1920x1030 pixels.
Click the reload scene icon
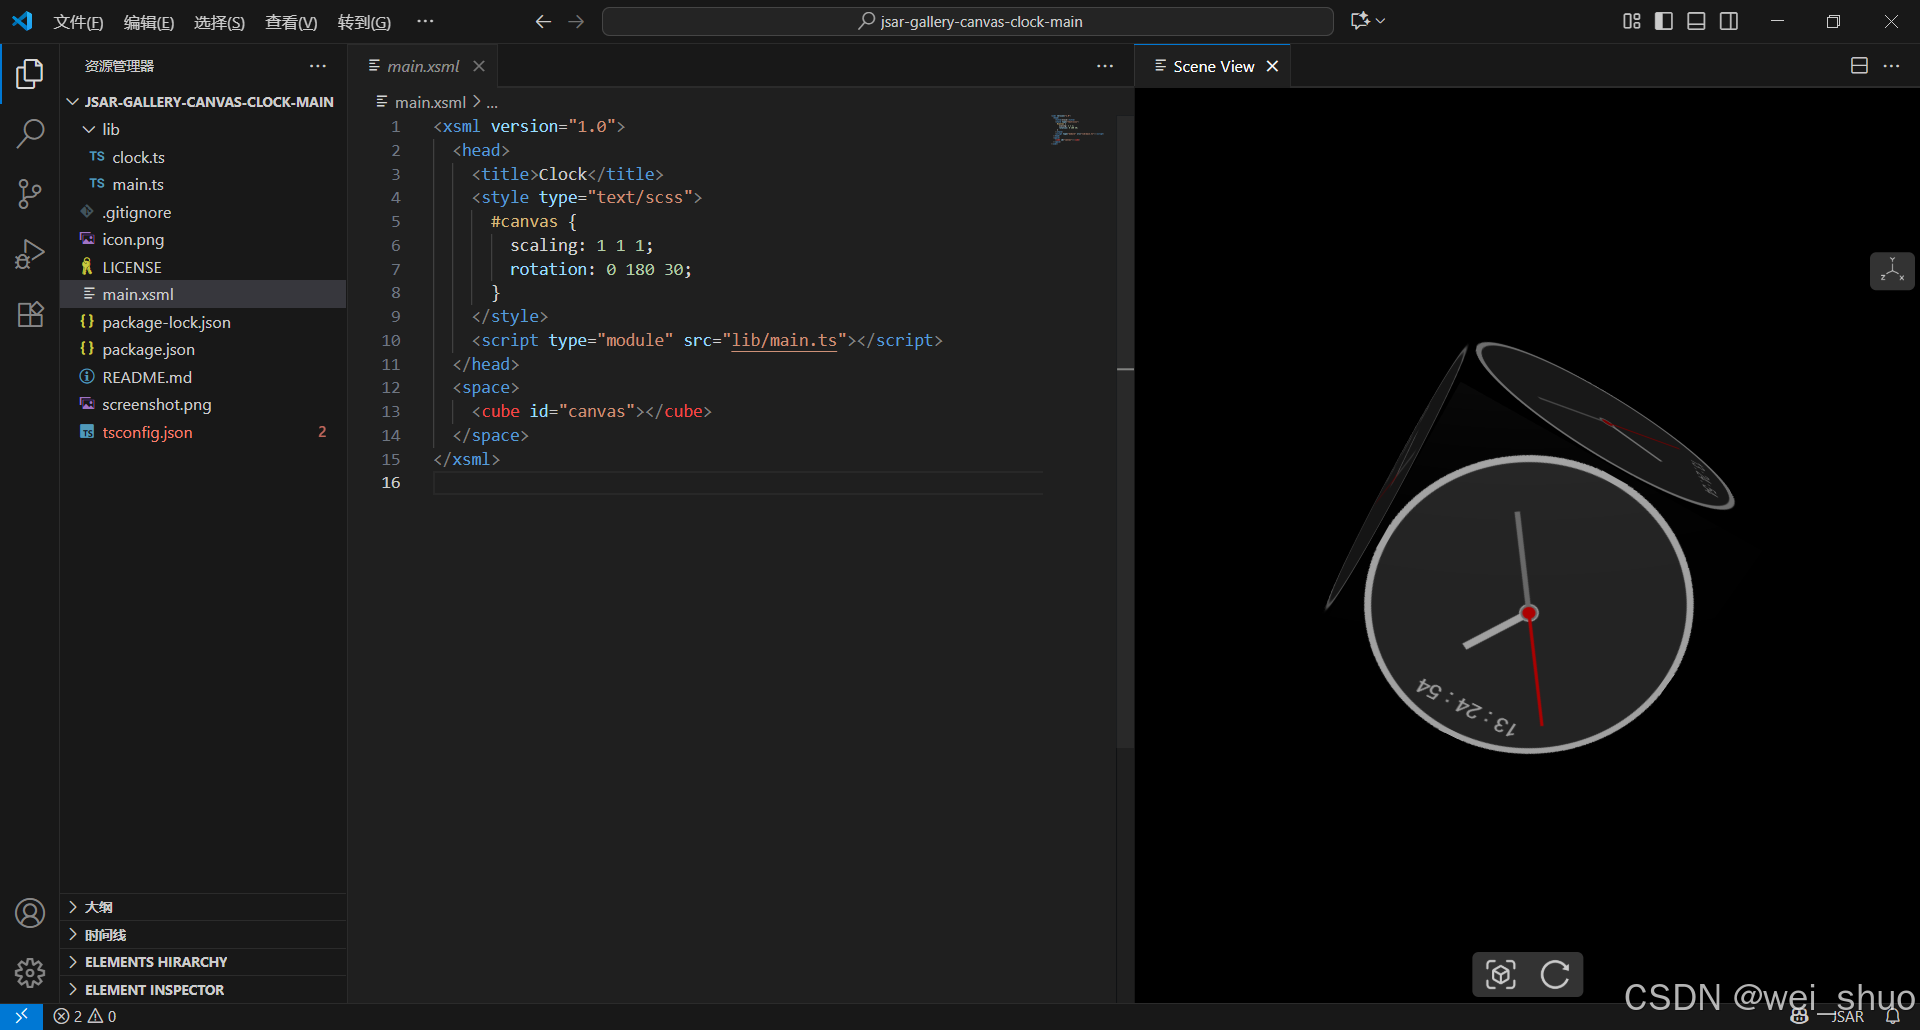[1555, 974]
